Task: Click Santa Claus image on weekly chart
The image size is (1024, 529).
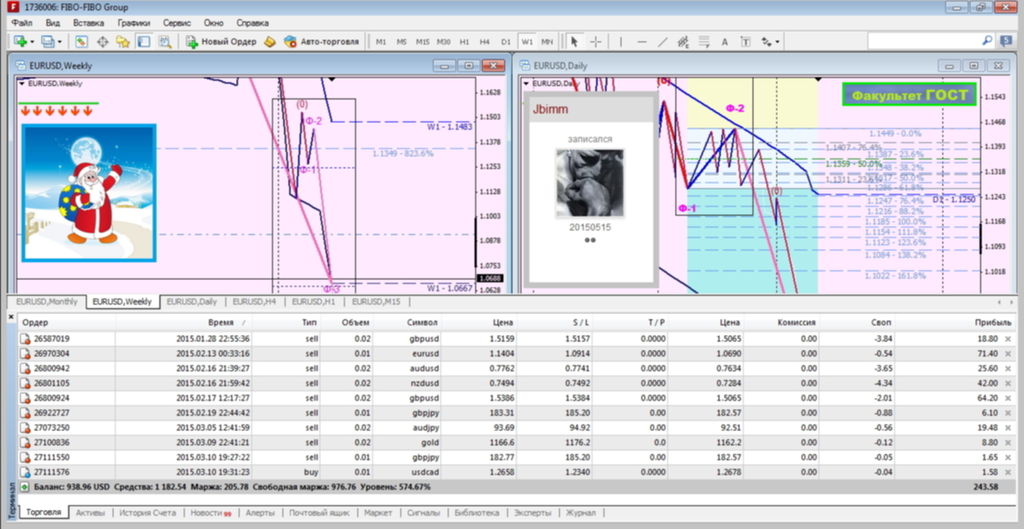Action: 89,193
